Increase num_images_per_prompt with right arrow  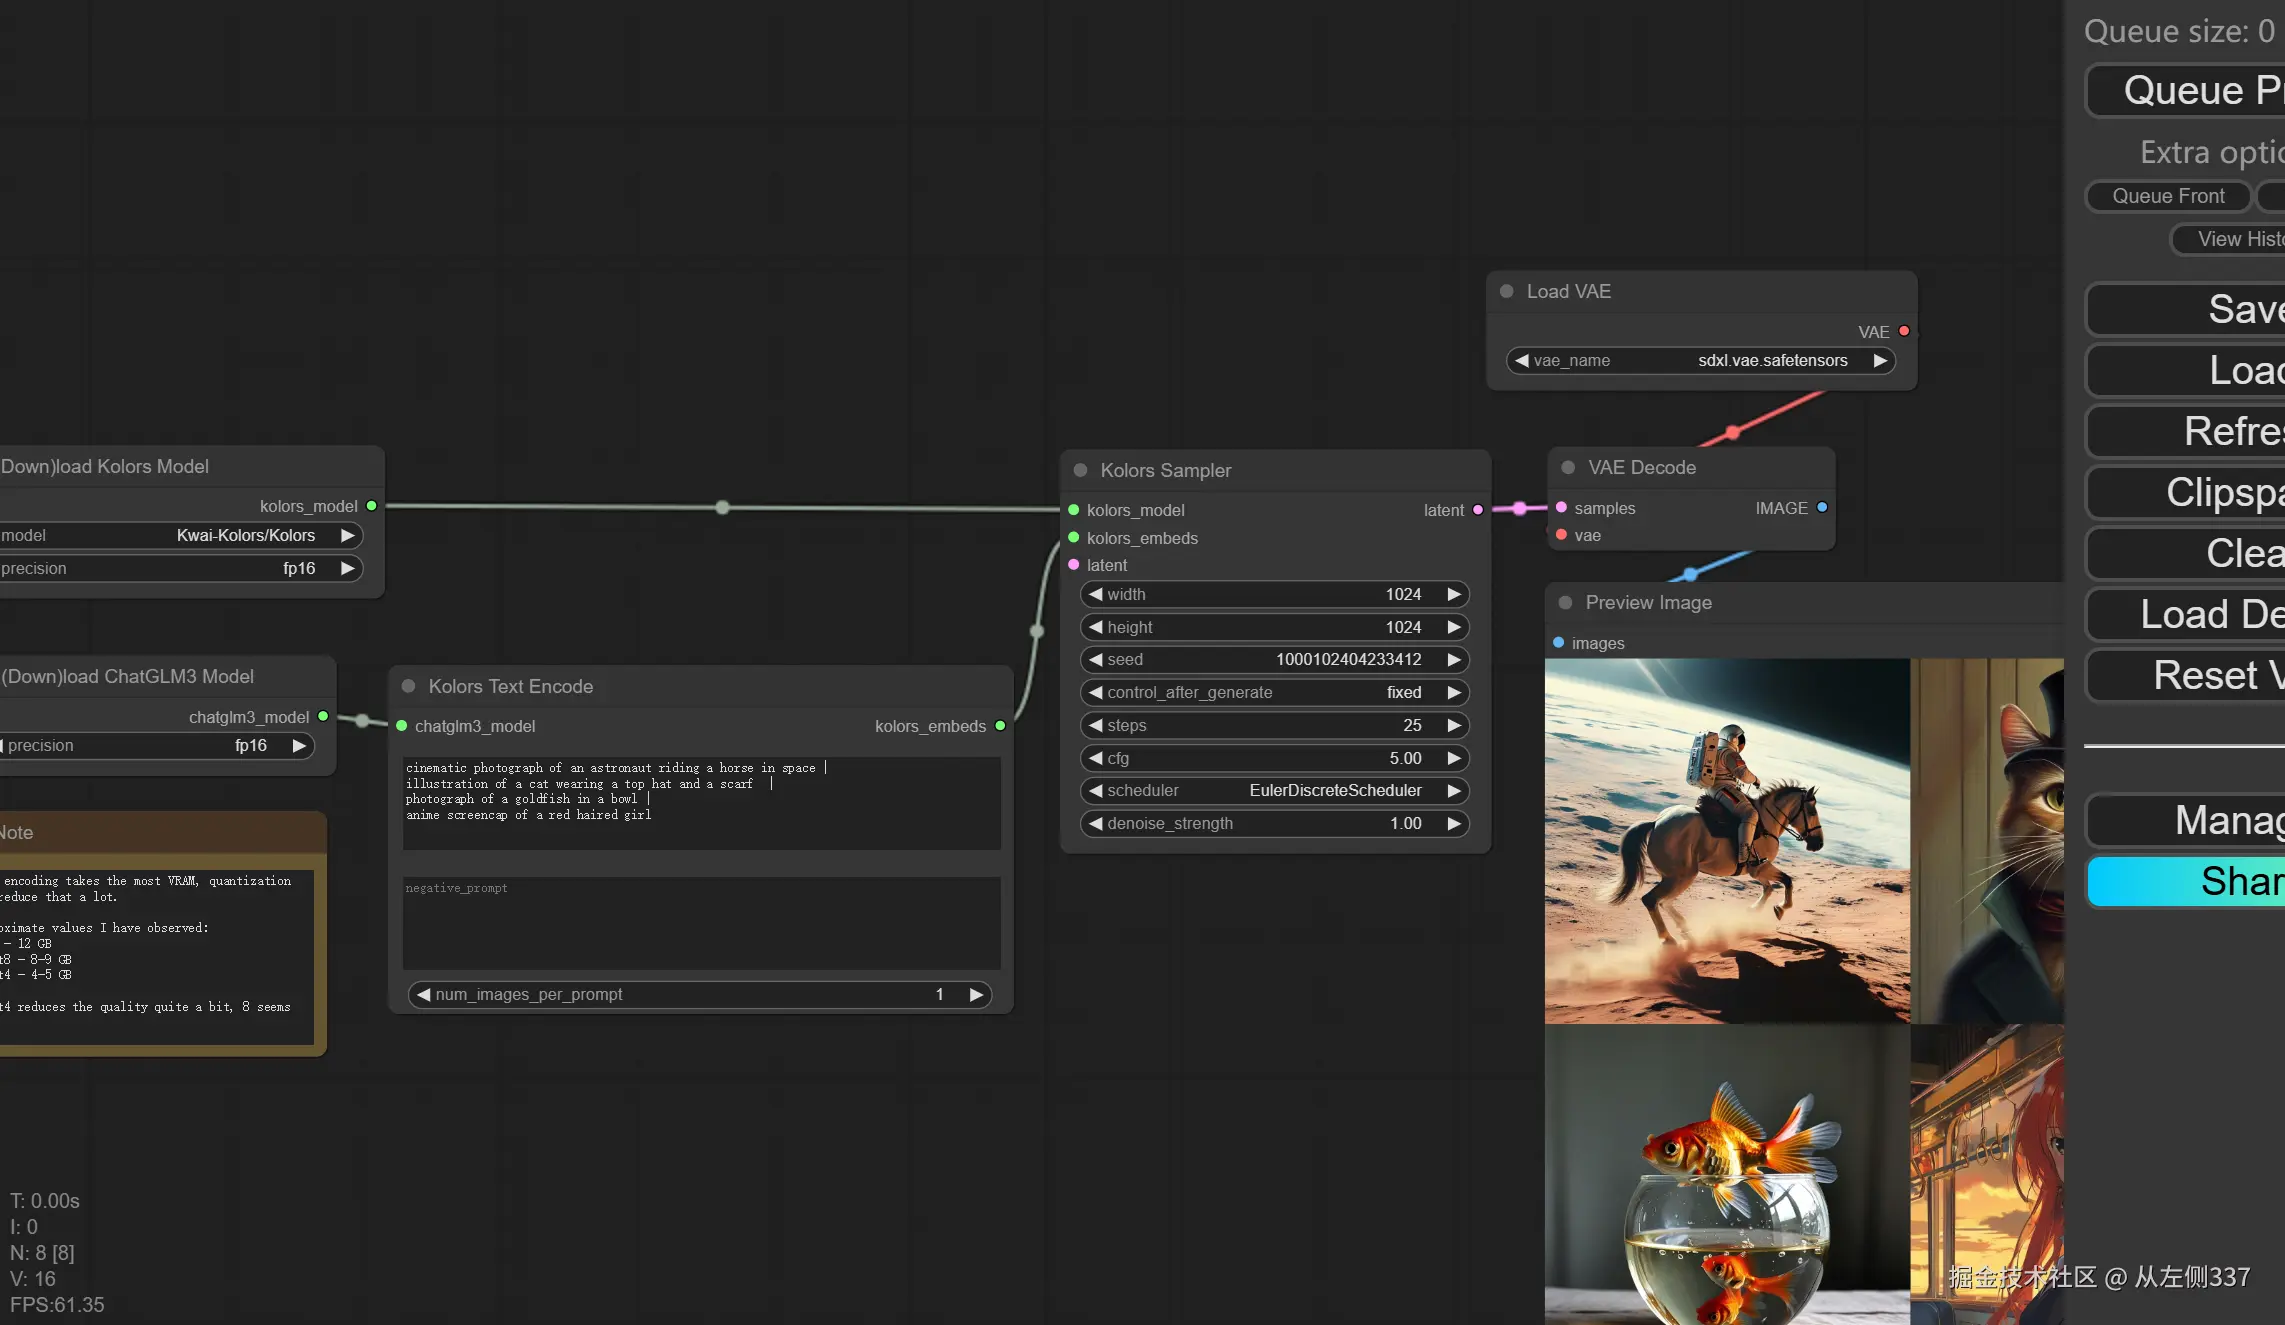point(976,994)
